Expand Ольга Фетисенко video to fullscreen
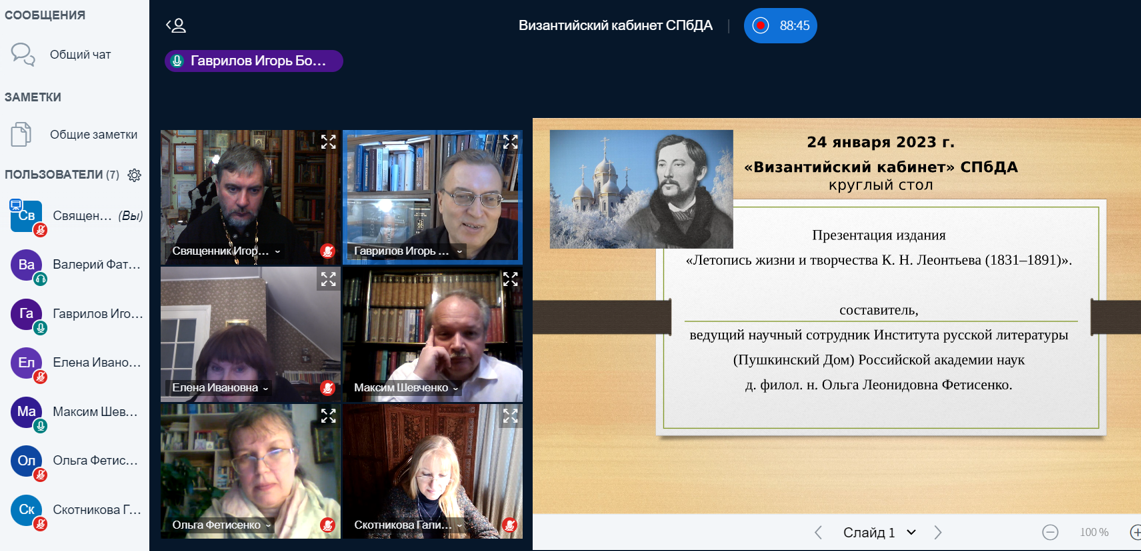The height and width of the screenshot is (551, 1141). tap(328, 416)
